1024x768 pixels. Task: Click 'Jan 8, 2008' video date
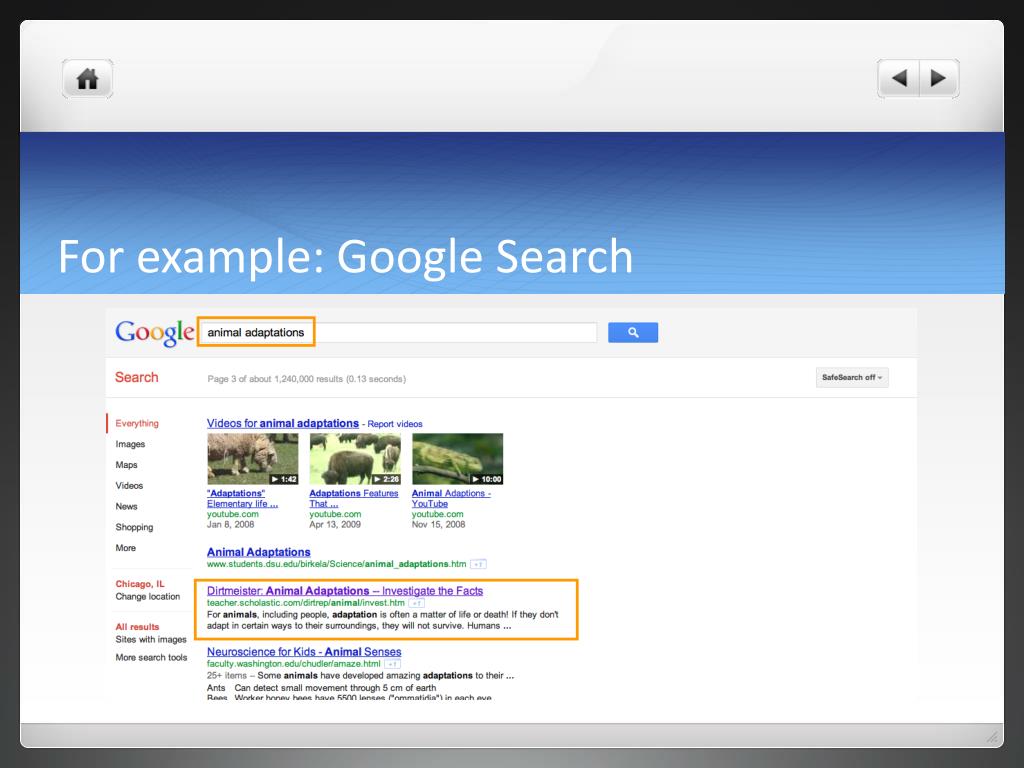pos(231,524)
